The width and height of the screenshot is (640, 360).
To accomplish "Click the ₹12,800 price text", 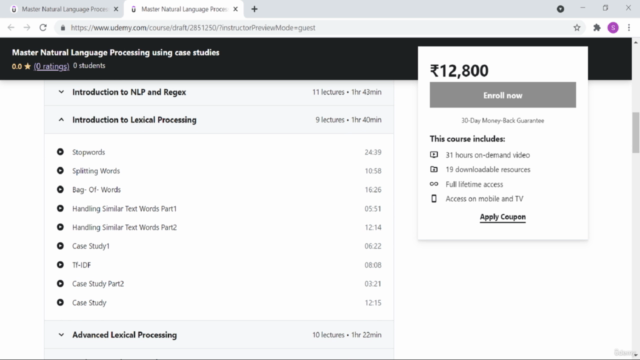I will tap(459, 71).
